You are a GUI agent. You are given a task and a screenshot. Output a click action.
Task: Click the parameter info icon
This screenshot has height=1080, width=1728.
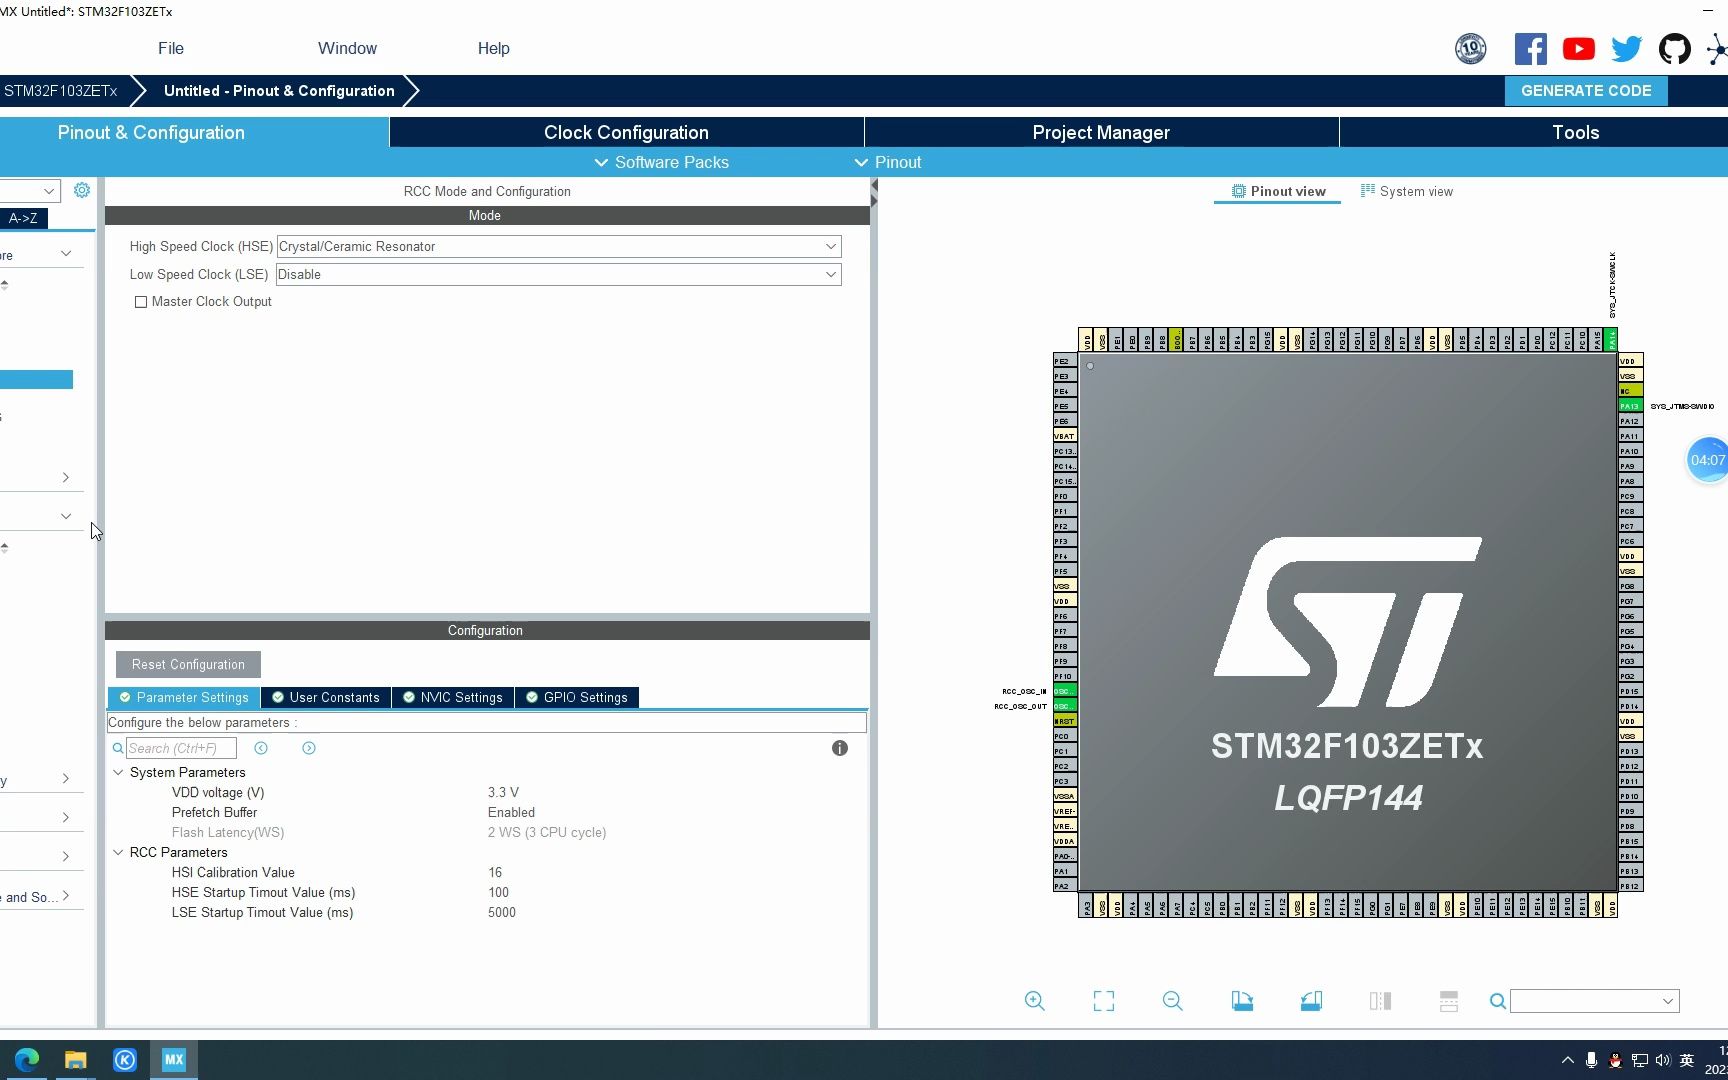coord(840,748)
